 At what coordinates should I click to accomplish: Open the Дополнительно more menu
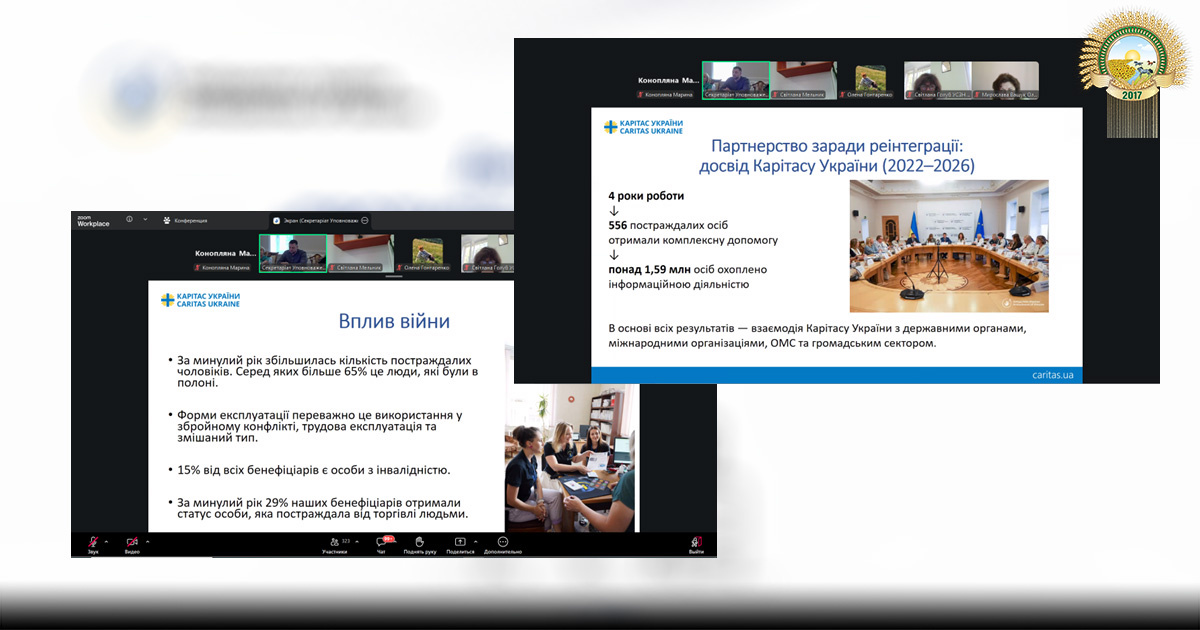coord(503,544)
